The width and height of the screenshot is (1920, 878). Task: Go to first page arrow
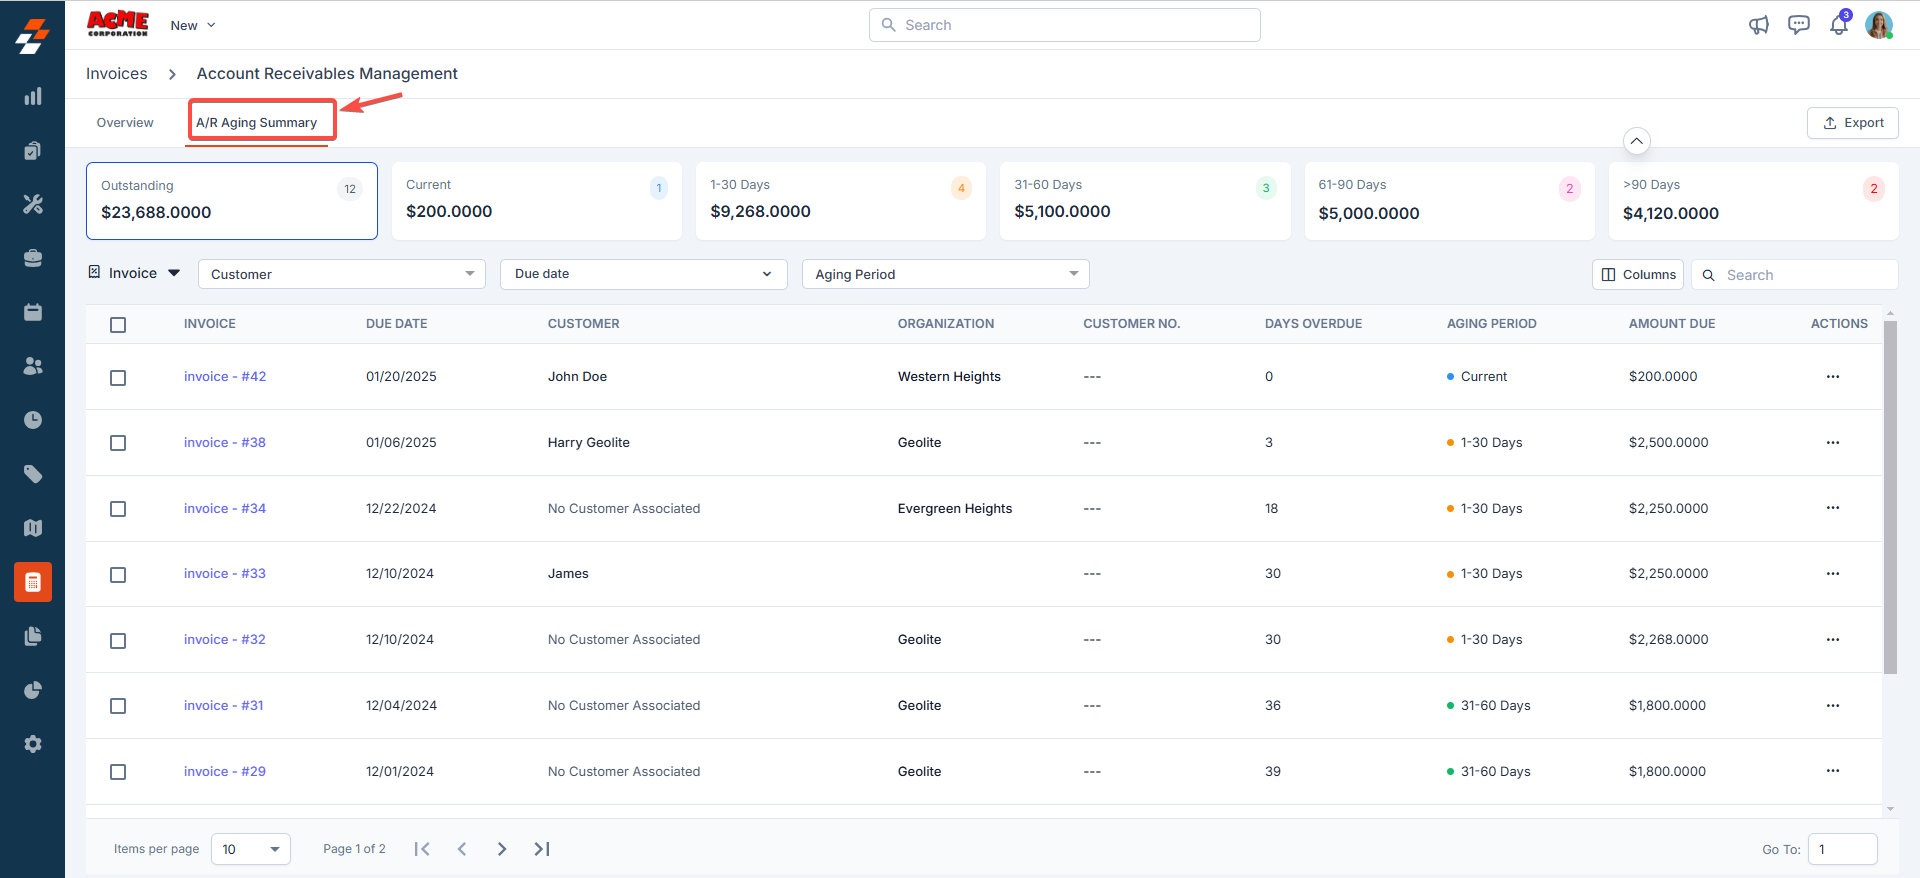[422, 849]
